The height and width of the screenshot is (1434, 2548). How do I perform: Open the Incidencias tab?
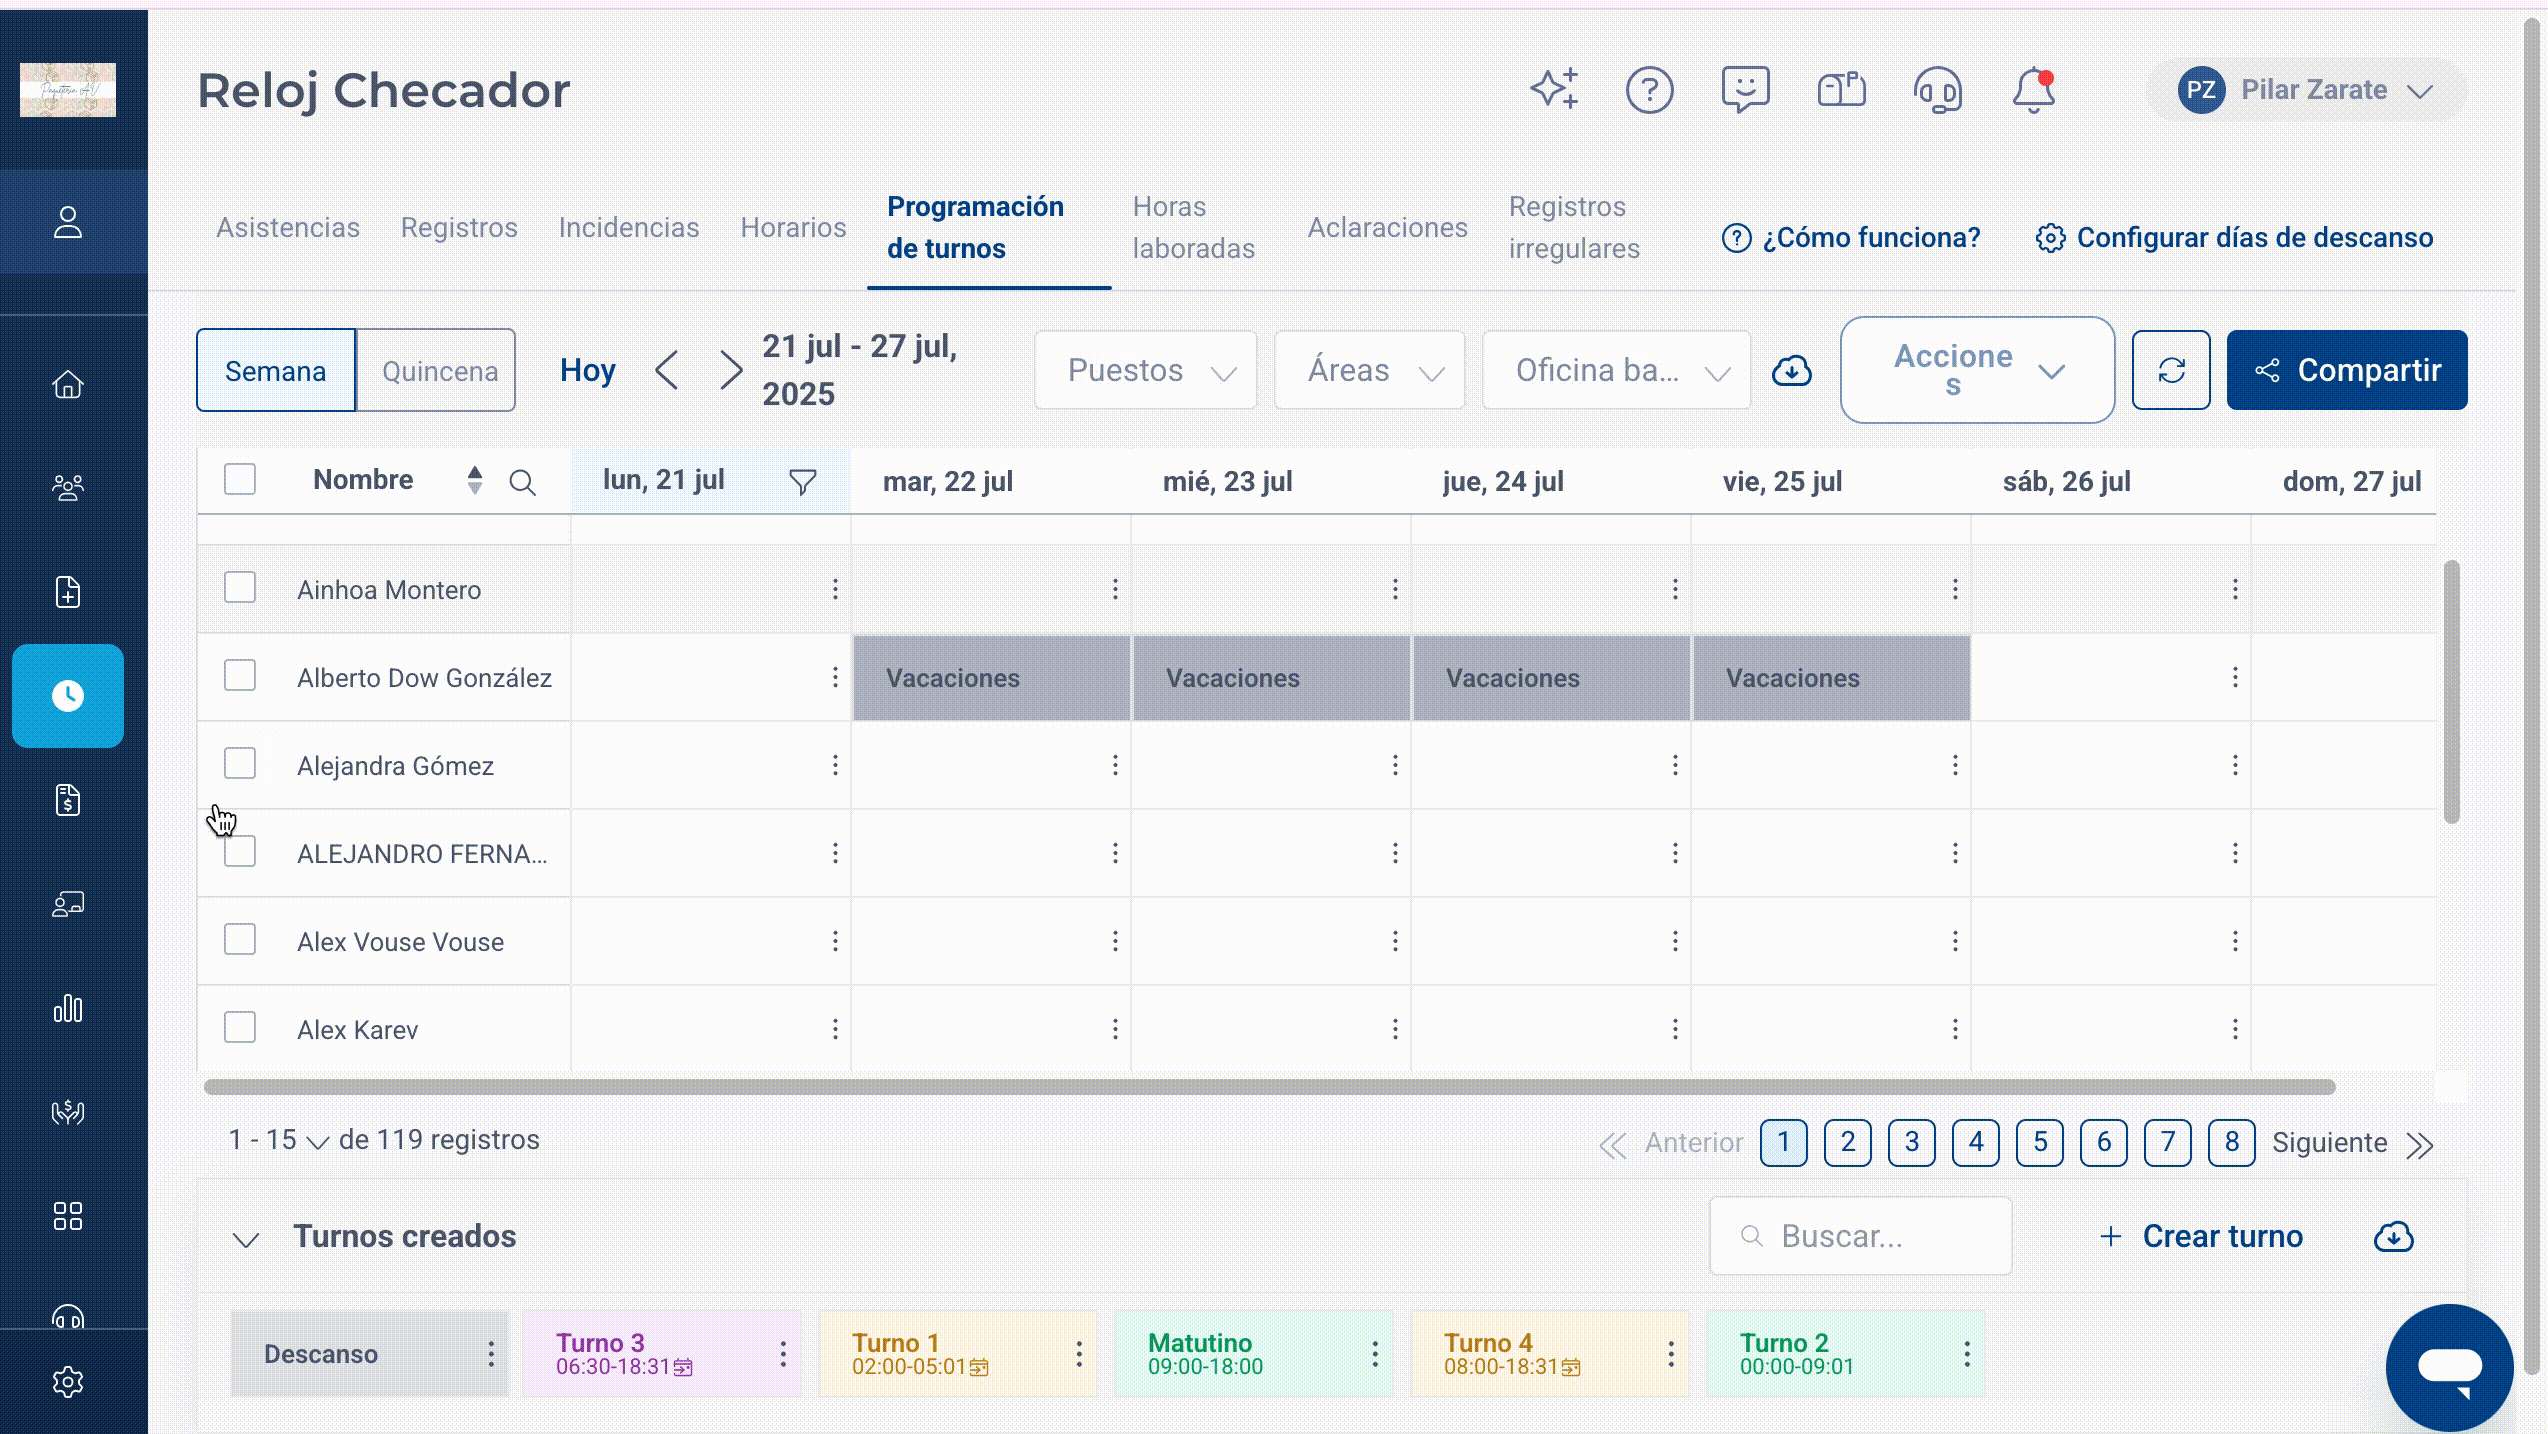tap(629, 228)
